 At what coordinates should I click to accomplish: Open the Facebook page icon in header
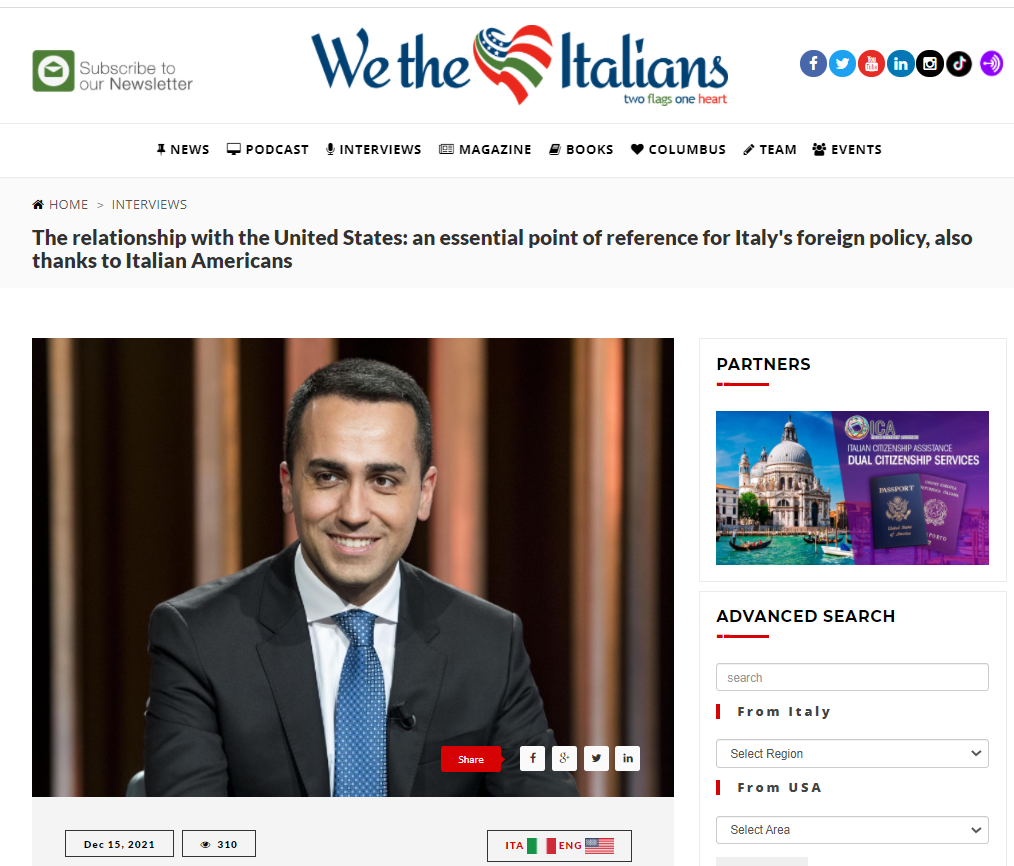(813, 63)
